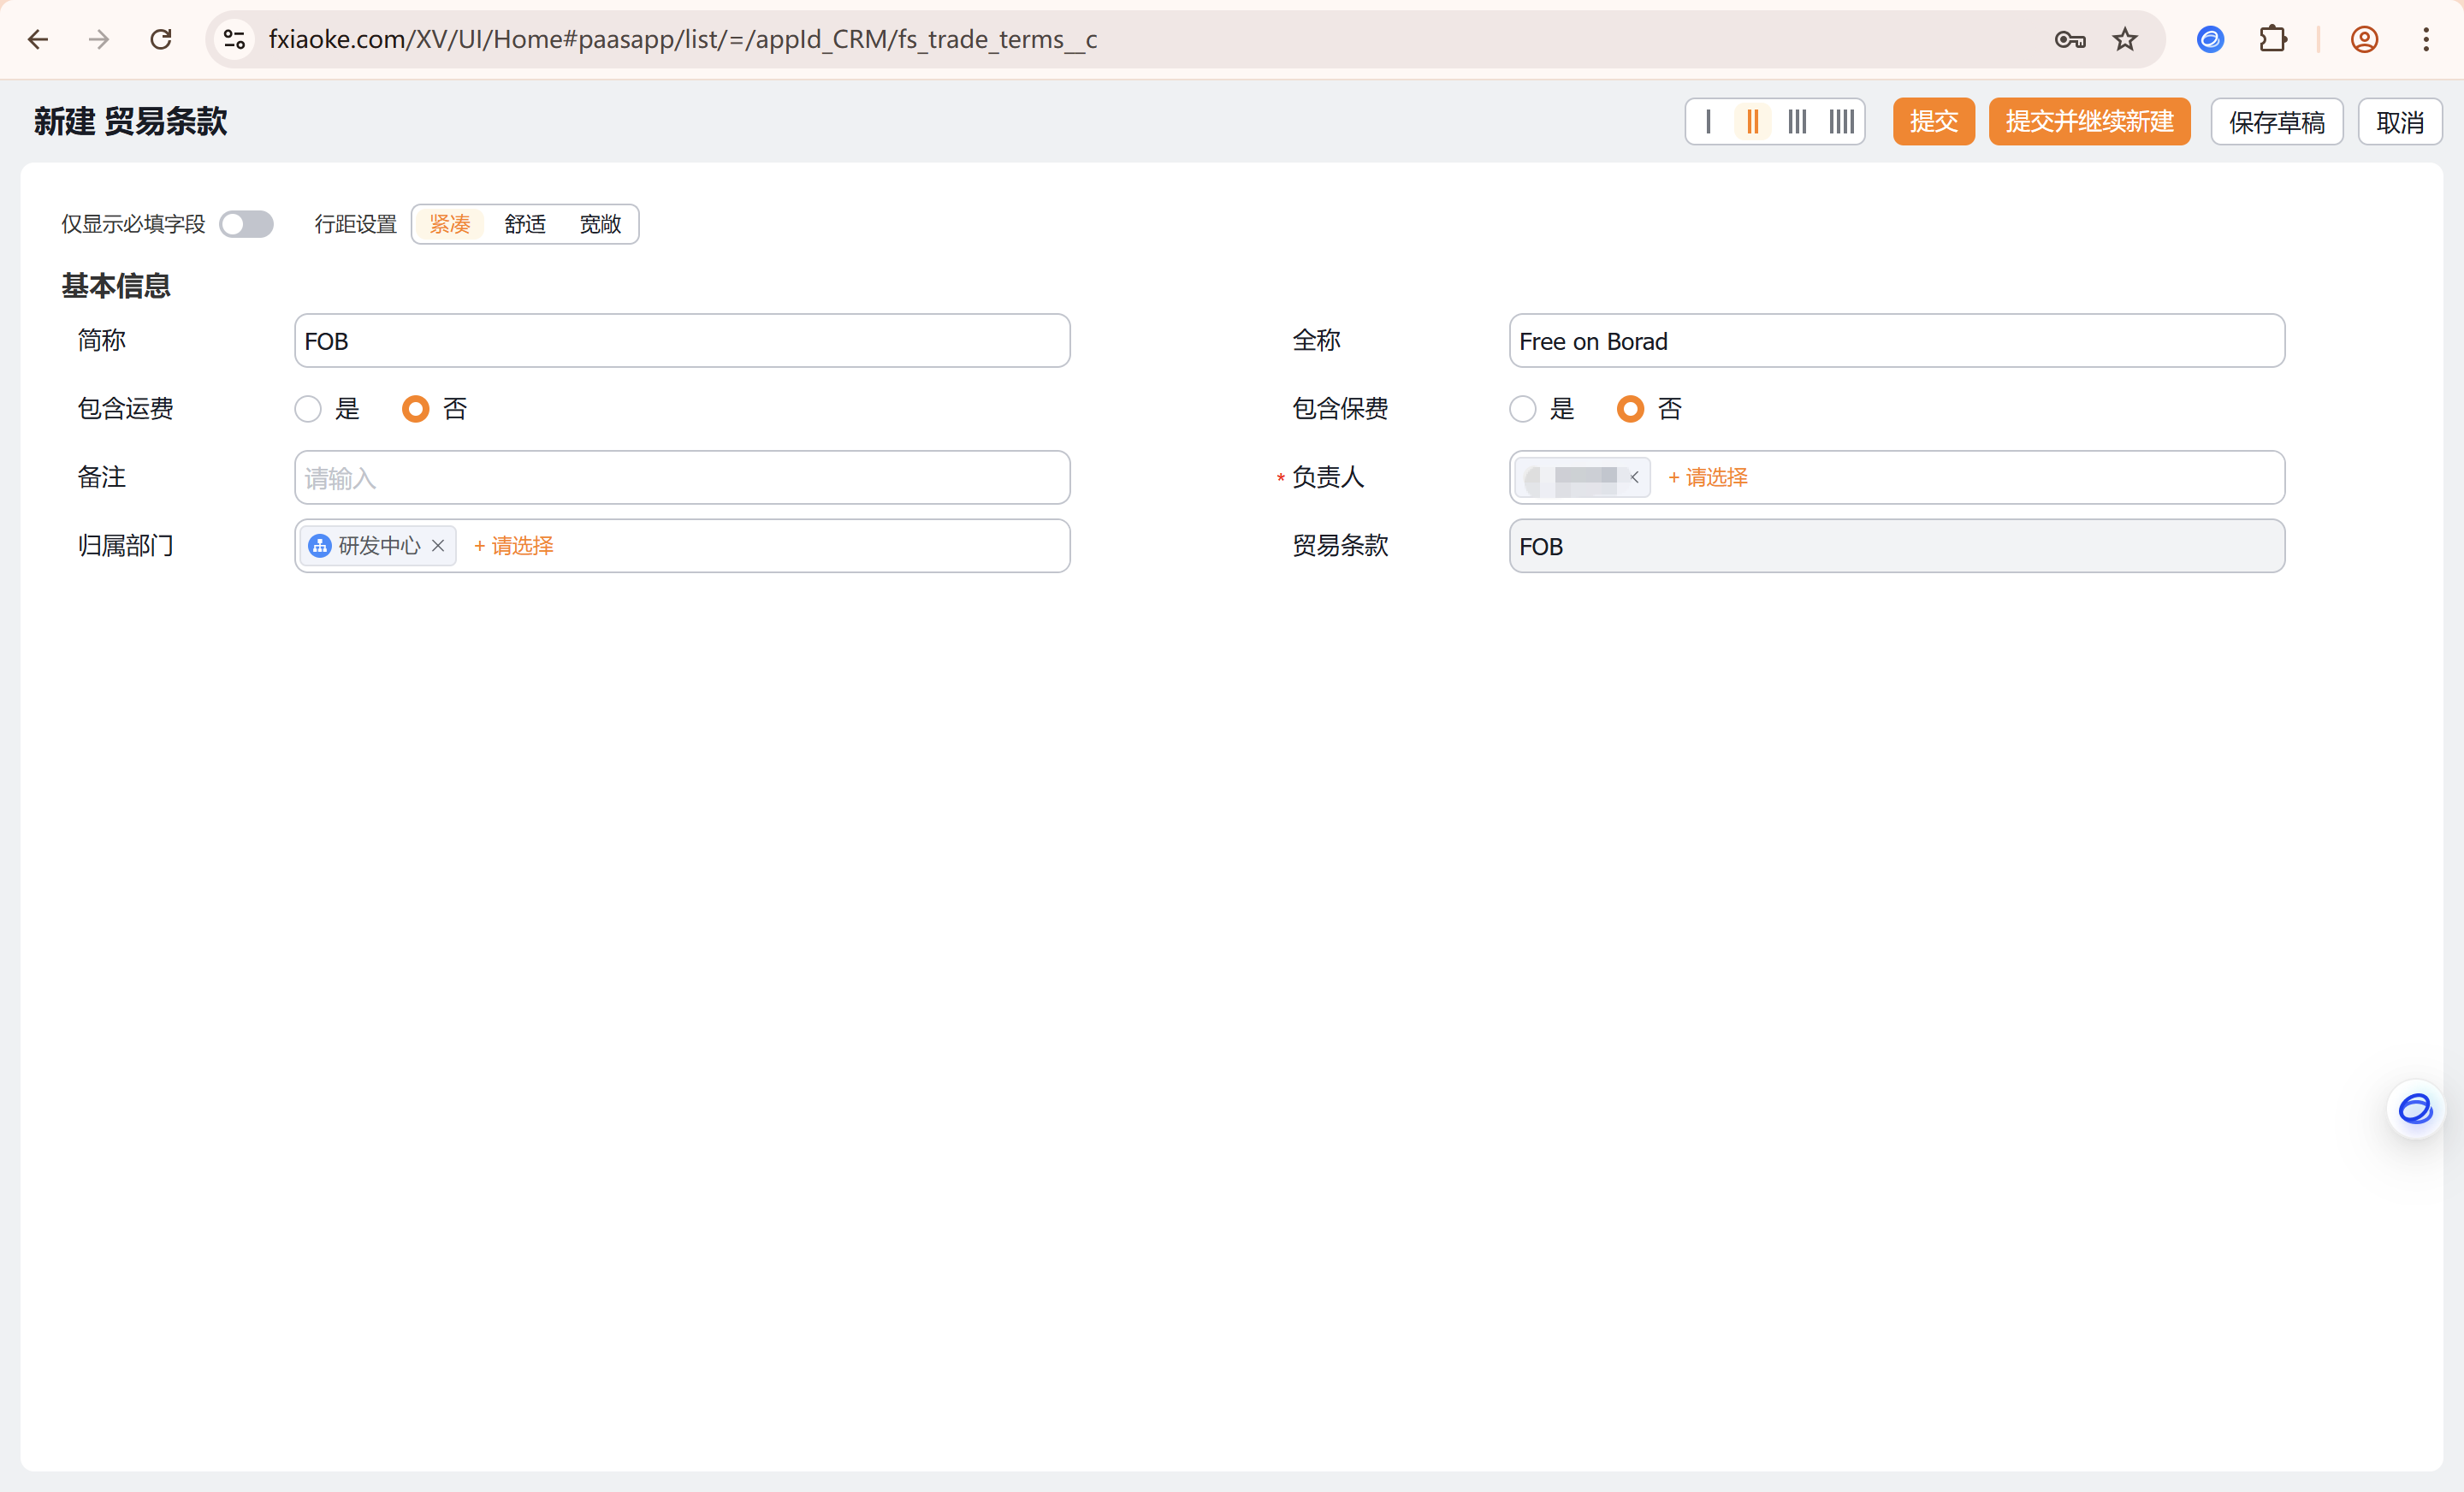Select the three-column layout icon
The image size is (2464, 1492).
coord(1797,122)
